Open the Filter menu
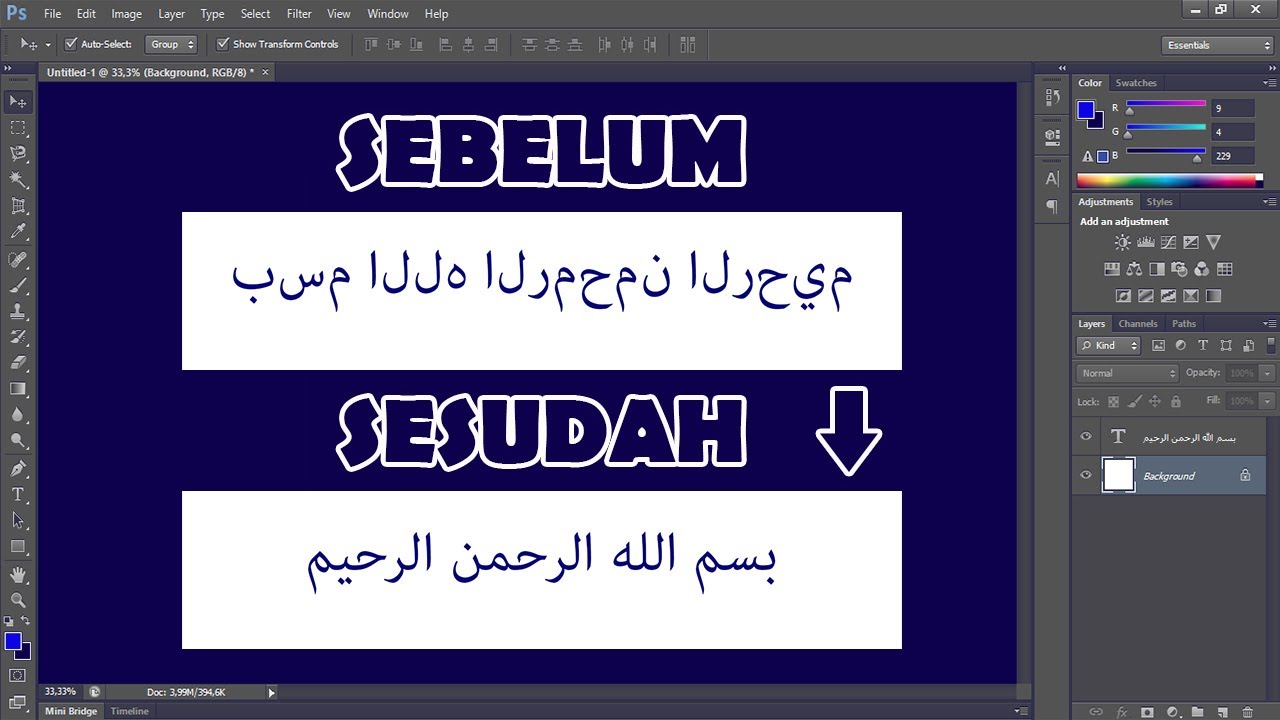The width and height of the screenshot is (1280, 720). [x=299, y=14]
